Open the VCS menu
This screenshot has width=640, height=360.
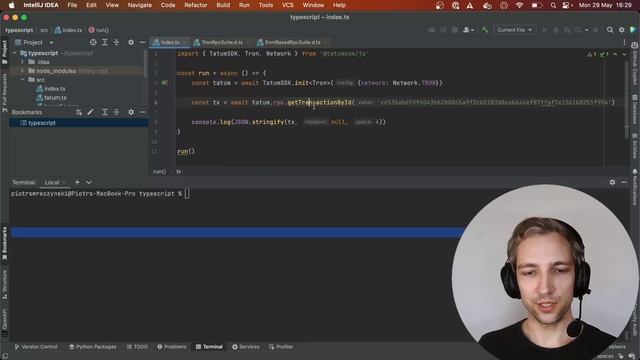[288, 5]
